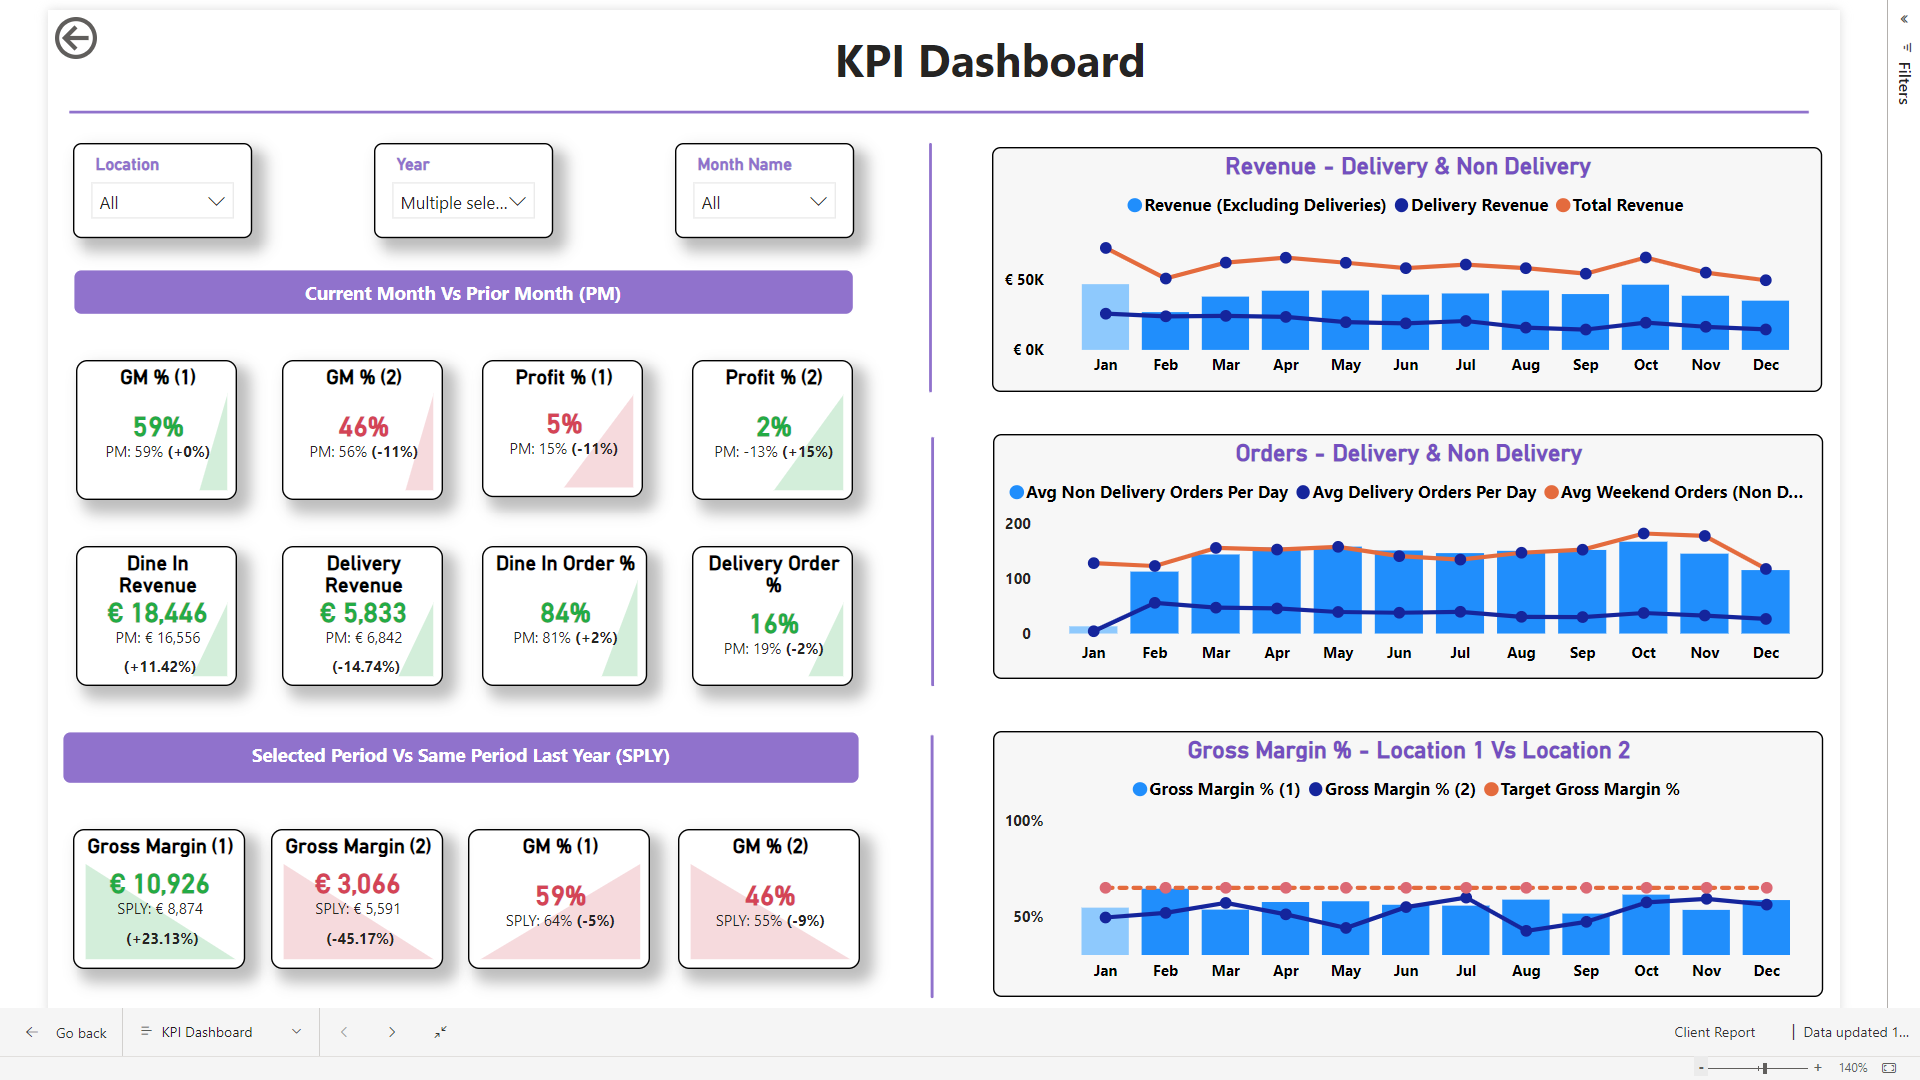
Task: Open the Client Report link
Action: [x=1714, y=1031]
